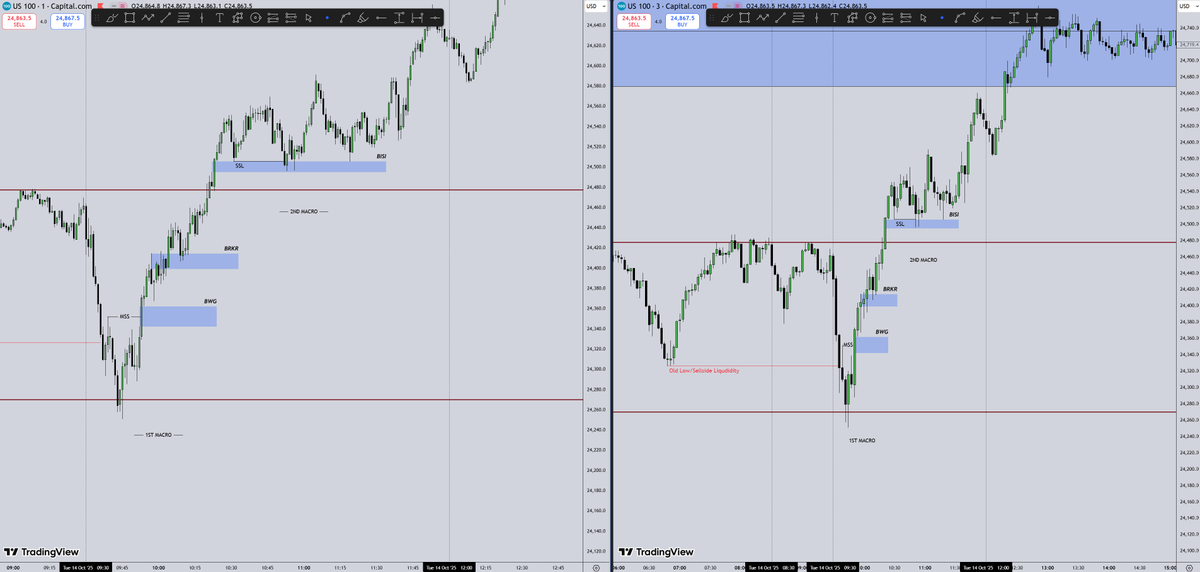
Task: Click the 12:00 date marker on left time axis
Action: pos(450,567)
